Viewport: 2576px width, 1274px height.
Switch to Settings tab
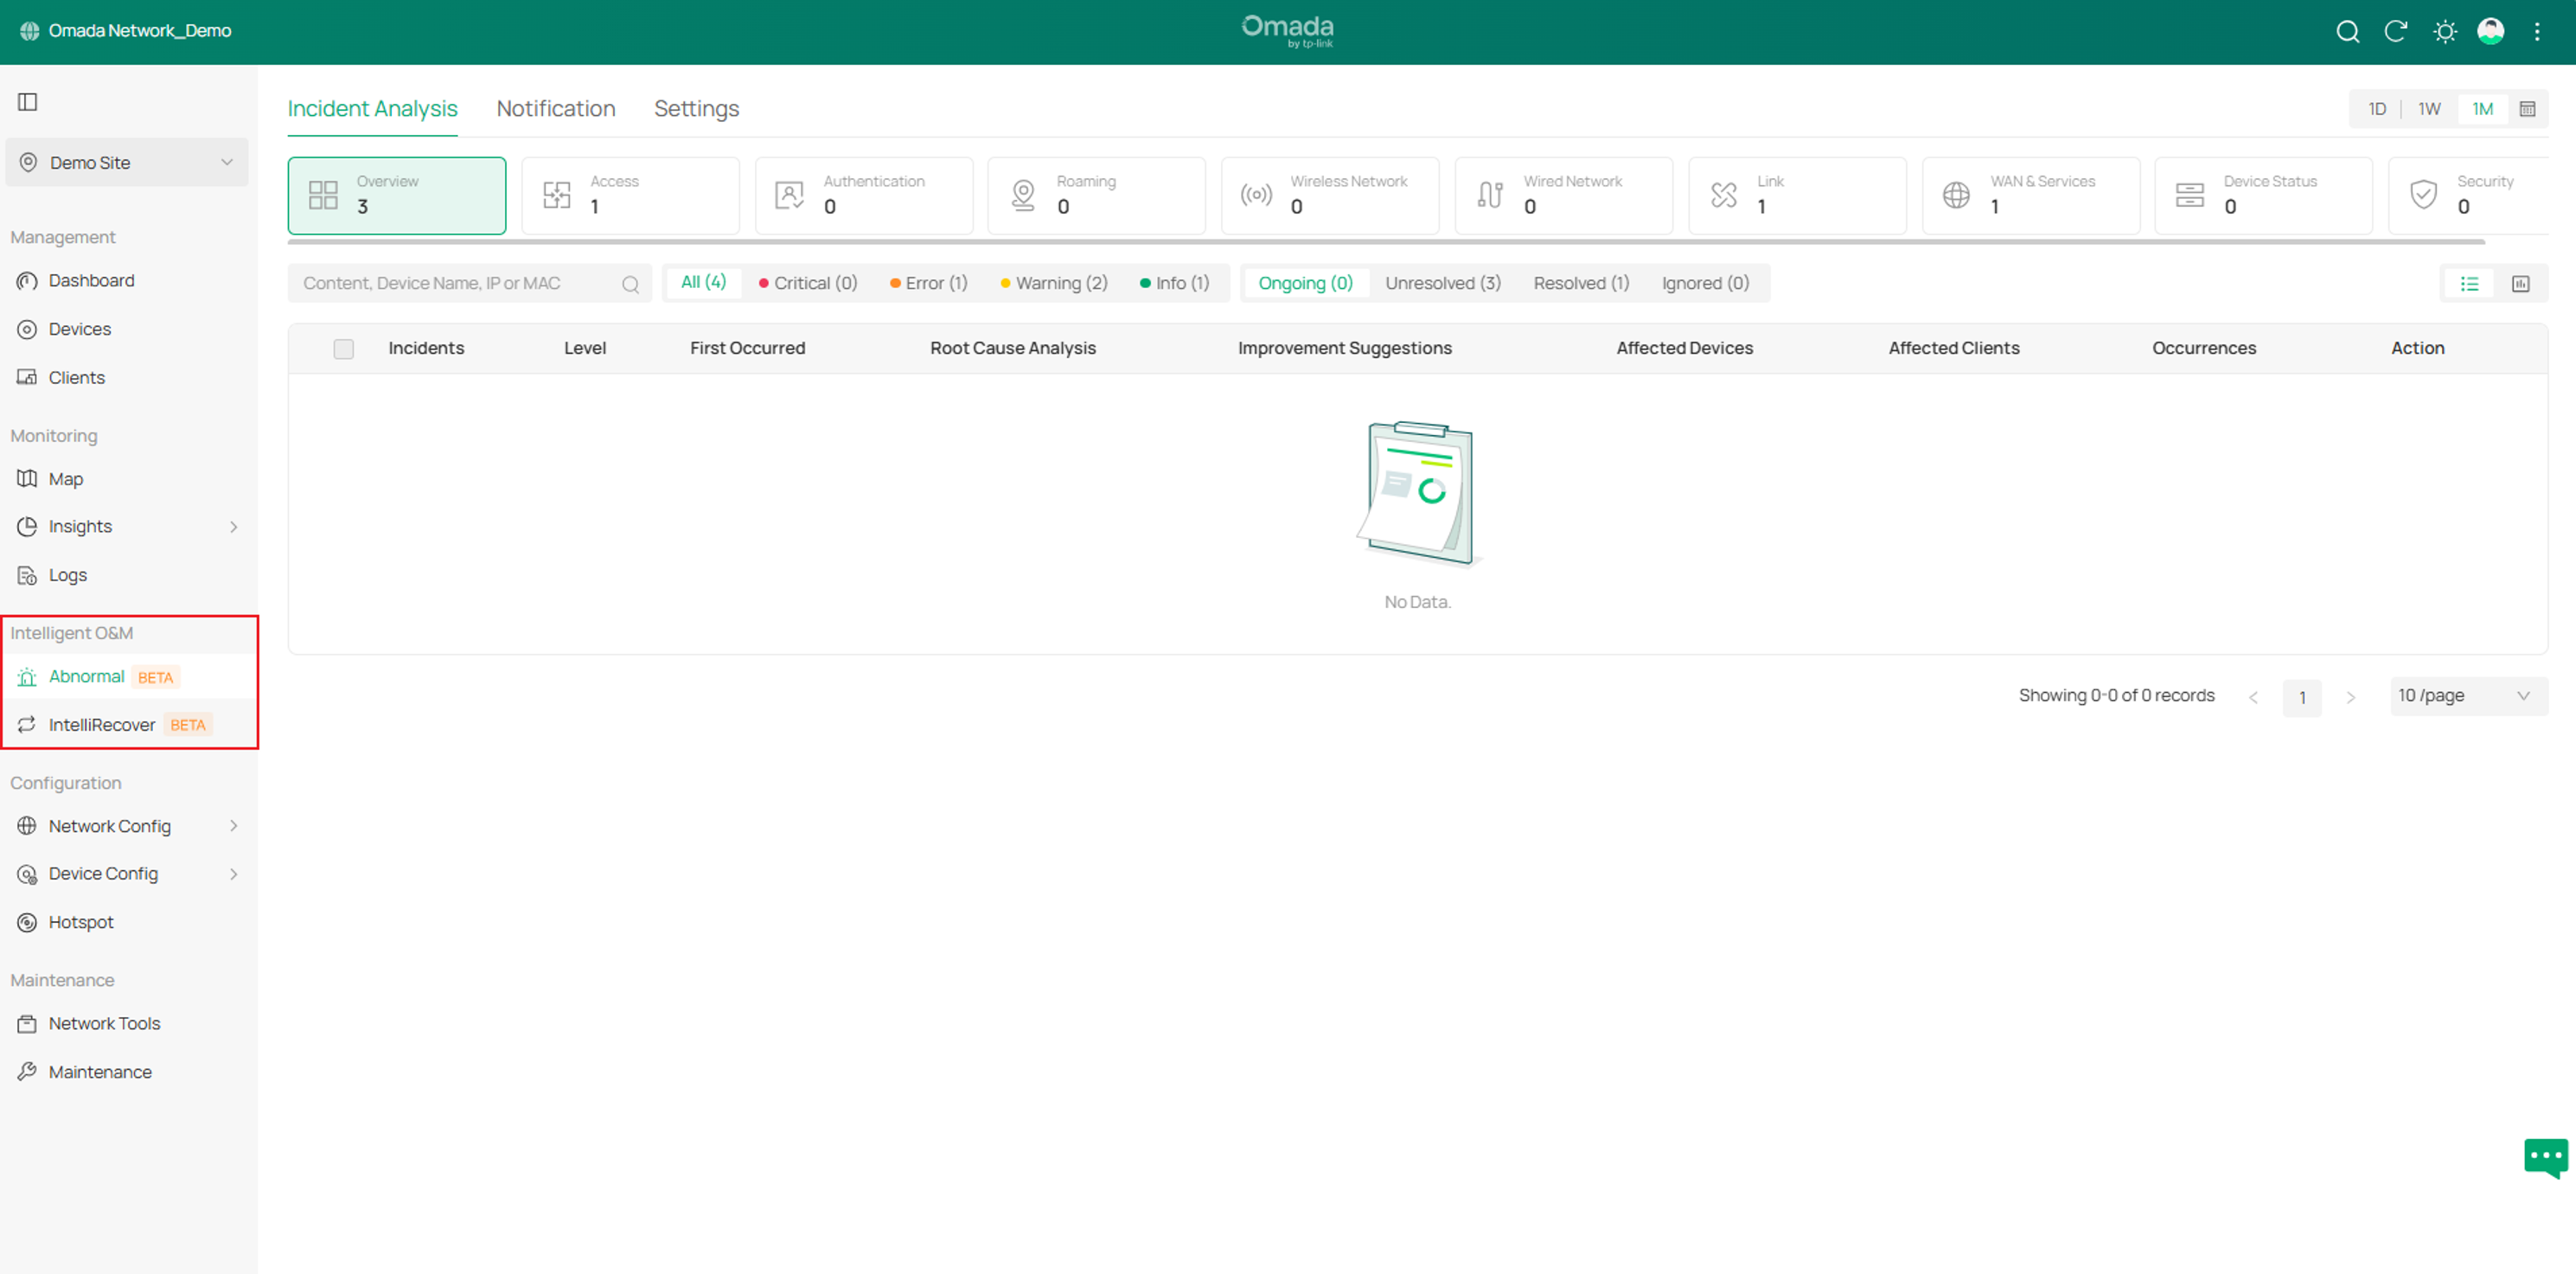[696, 109]
